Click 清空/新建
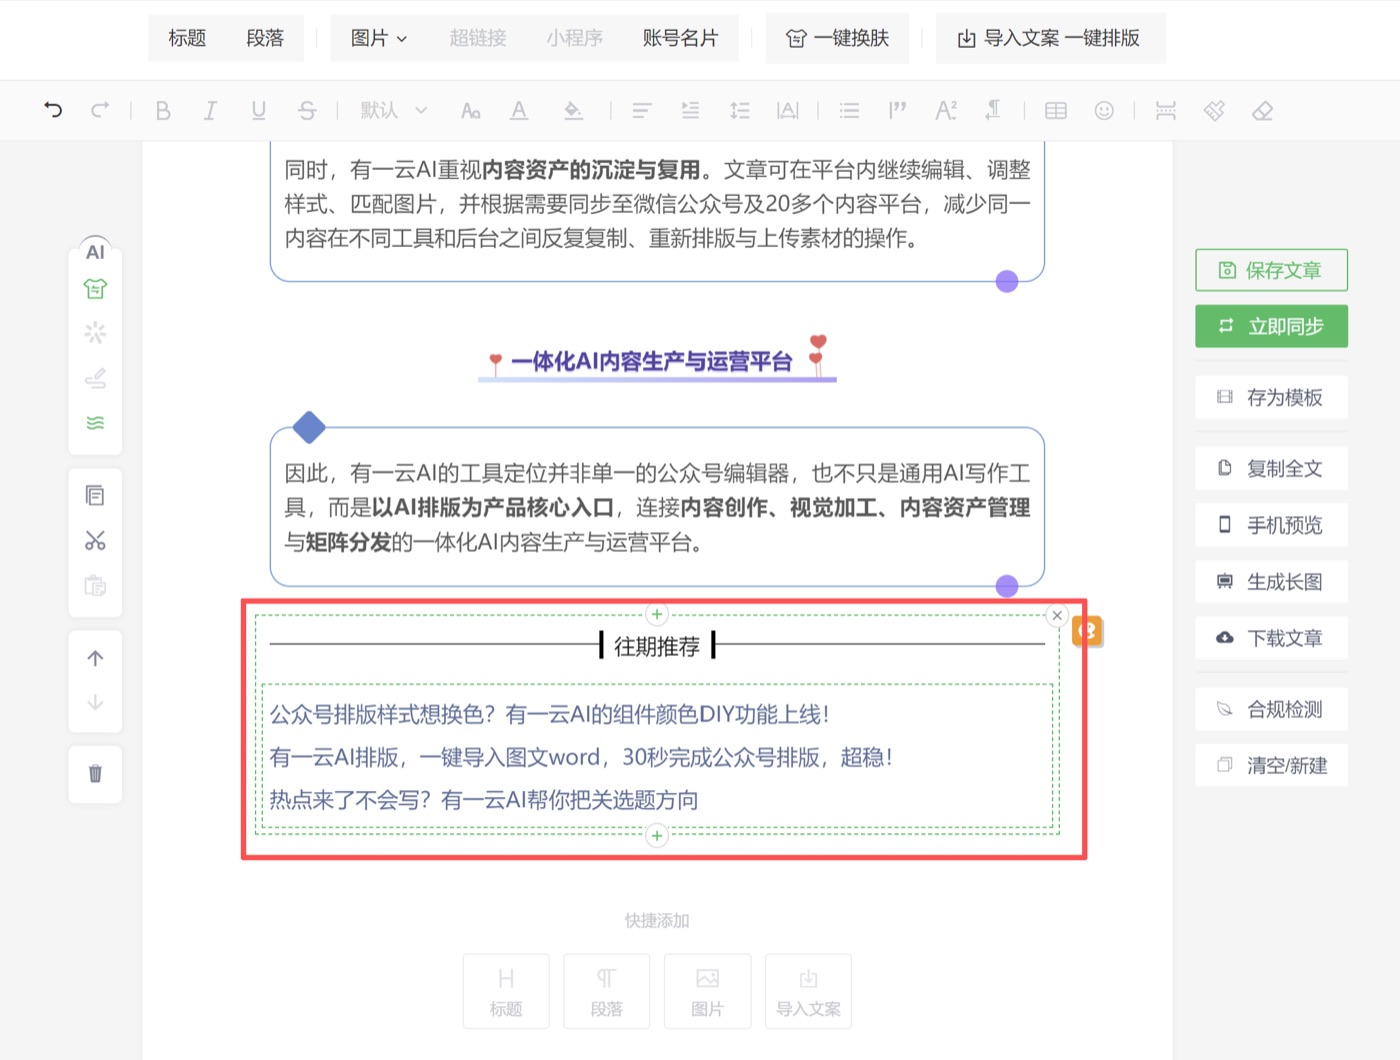The image size is (1400, 1060). (x=1271, y=765)
